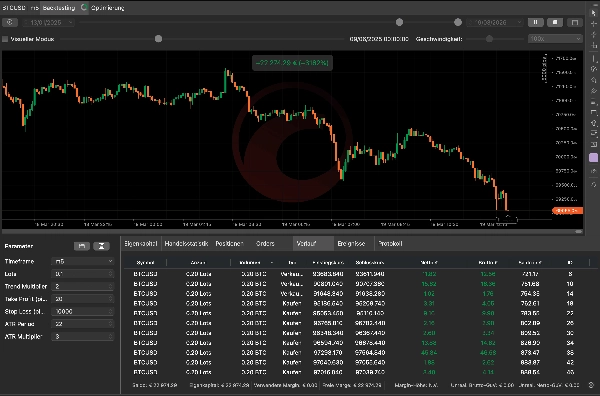Sort by the Volumen column header
600x396 pixels.
pos(250,262)
